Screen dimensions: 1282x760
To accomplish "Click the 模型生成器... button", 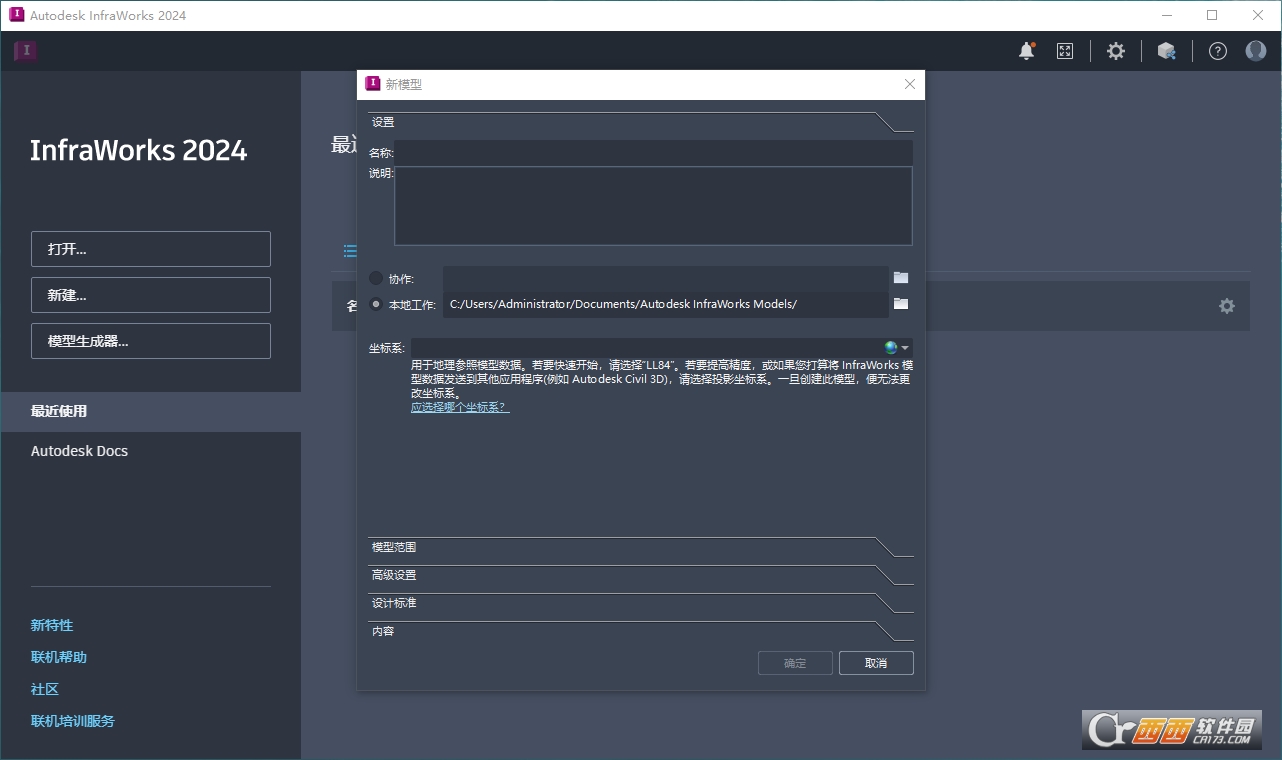I will (151, 341).
